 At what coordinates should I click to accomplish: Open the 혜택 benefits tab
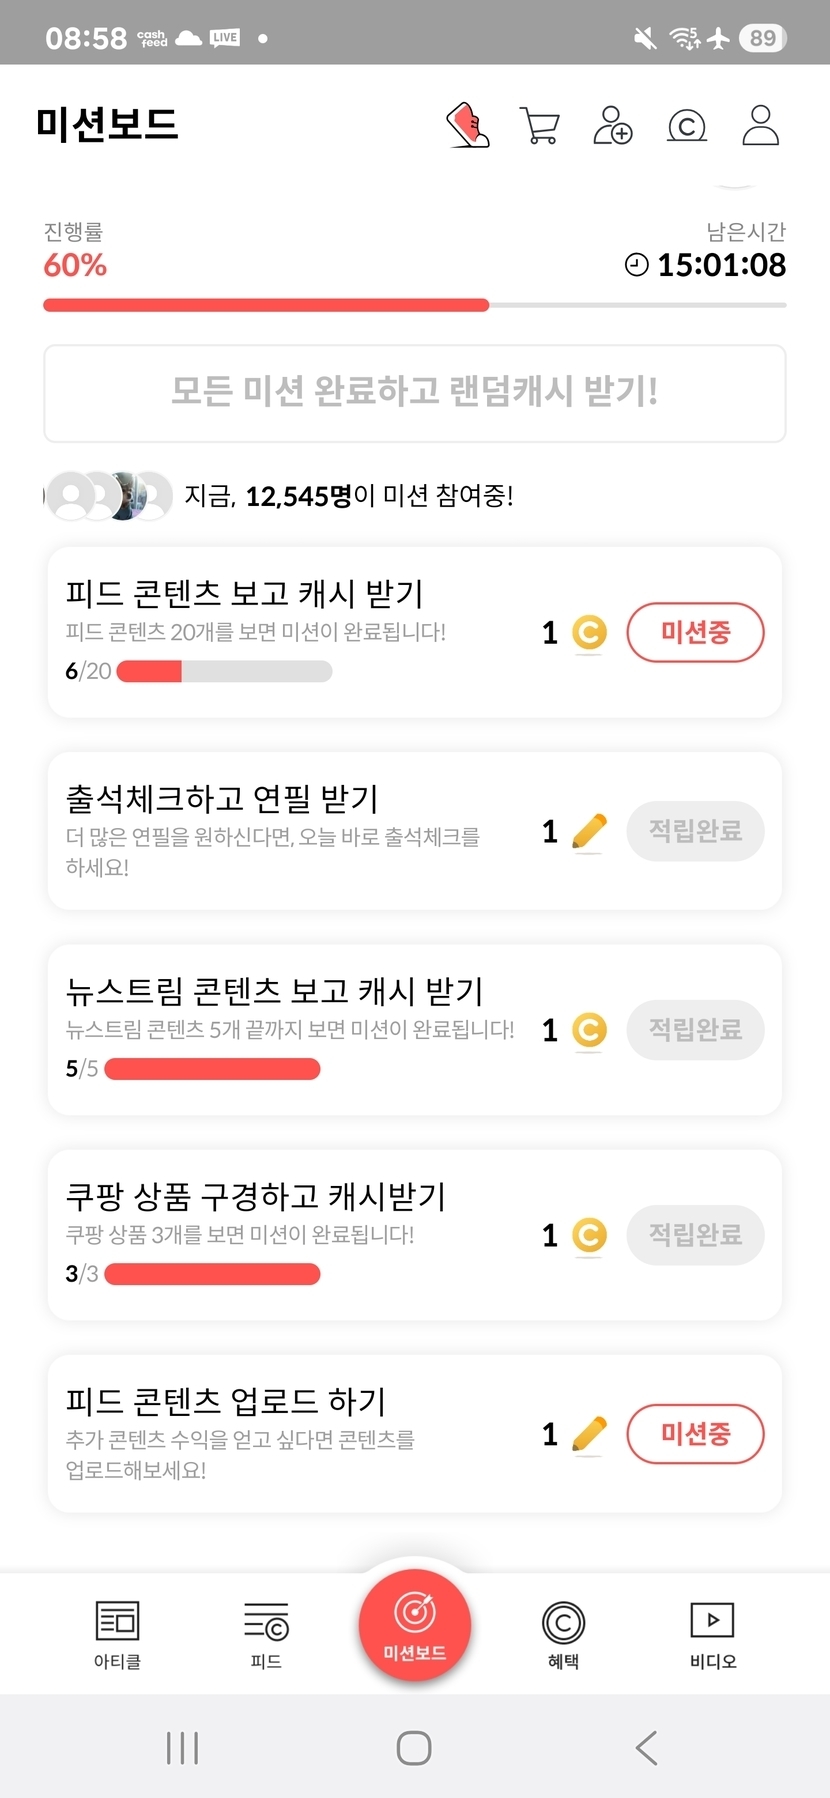point(563,1634)
